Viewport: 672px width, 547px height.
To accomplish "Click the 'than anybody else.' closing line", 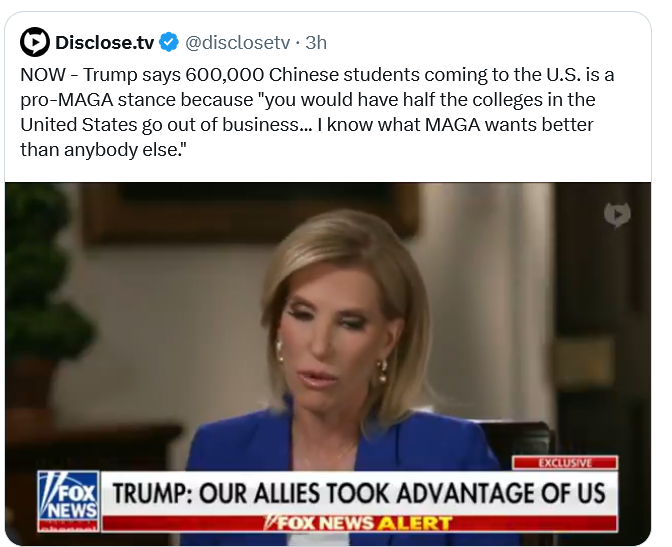I will [x=103, y=150].
